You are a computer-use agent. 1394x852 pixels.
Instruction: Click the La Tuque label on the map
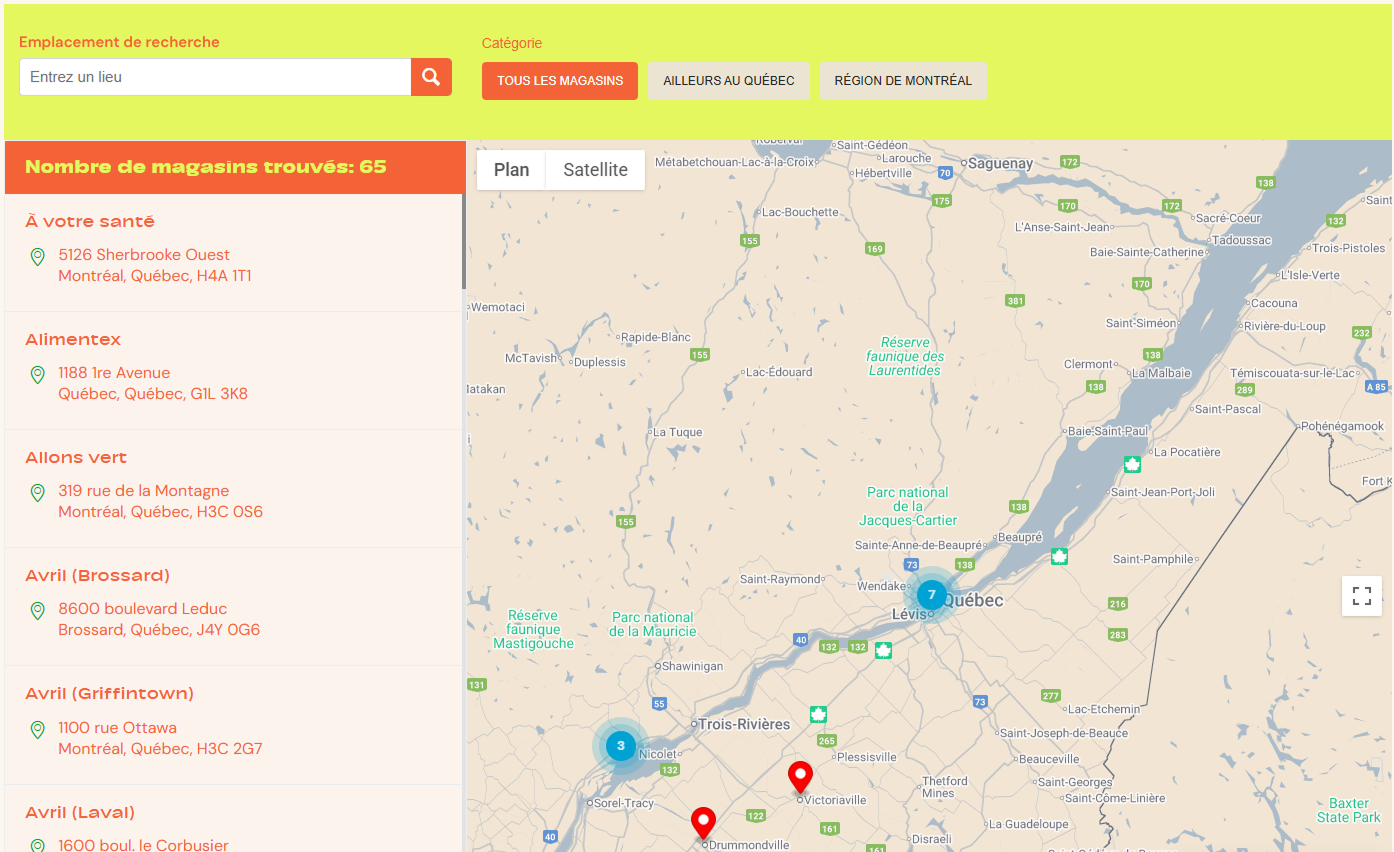pyautogui.click(x=678, y=433)
